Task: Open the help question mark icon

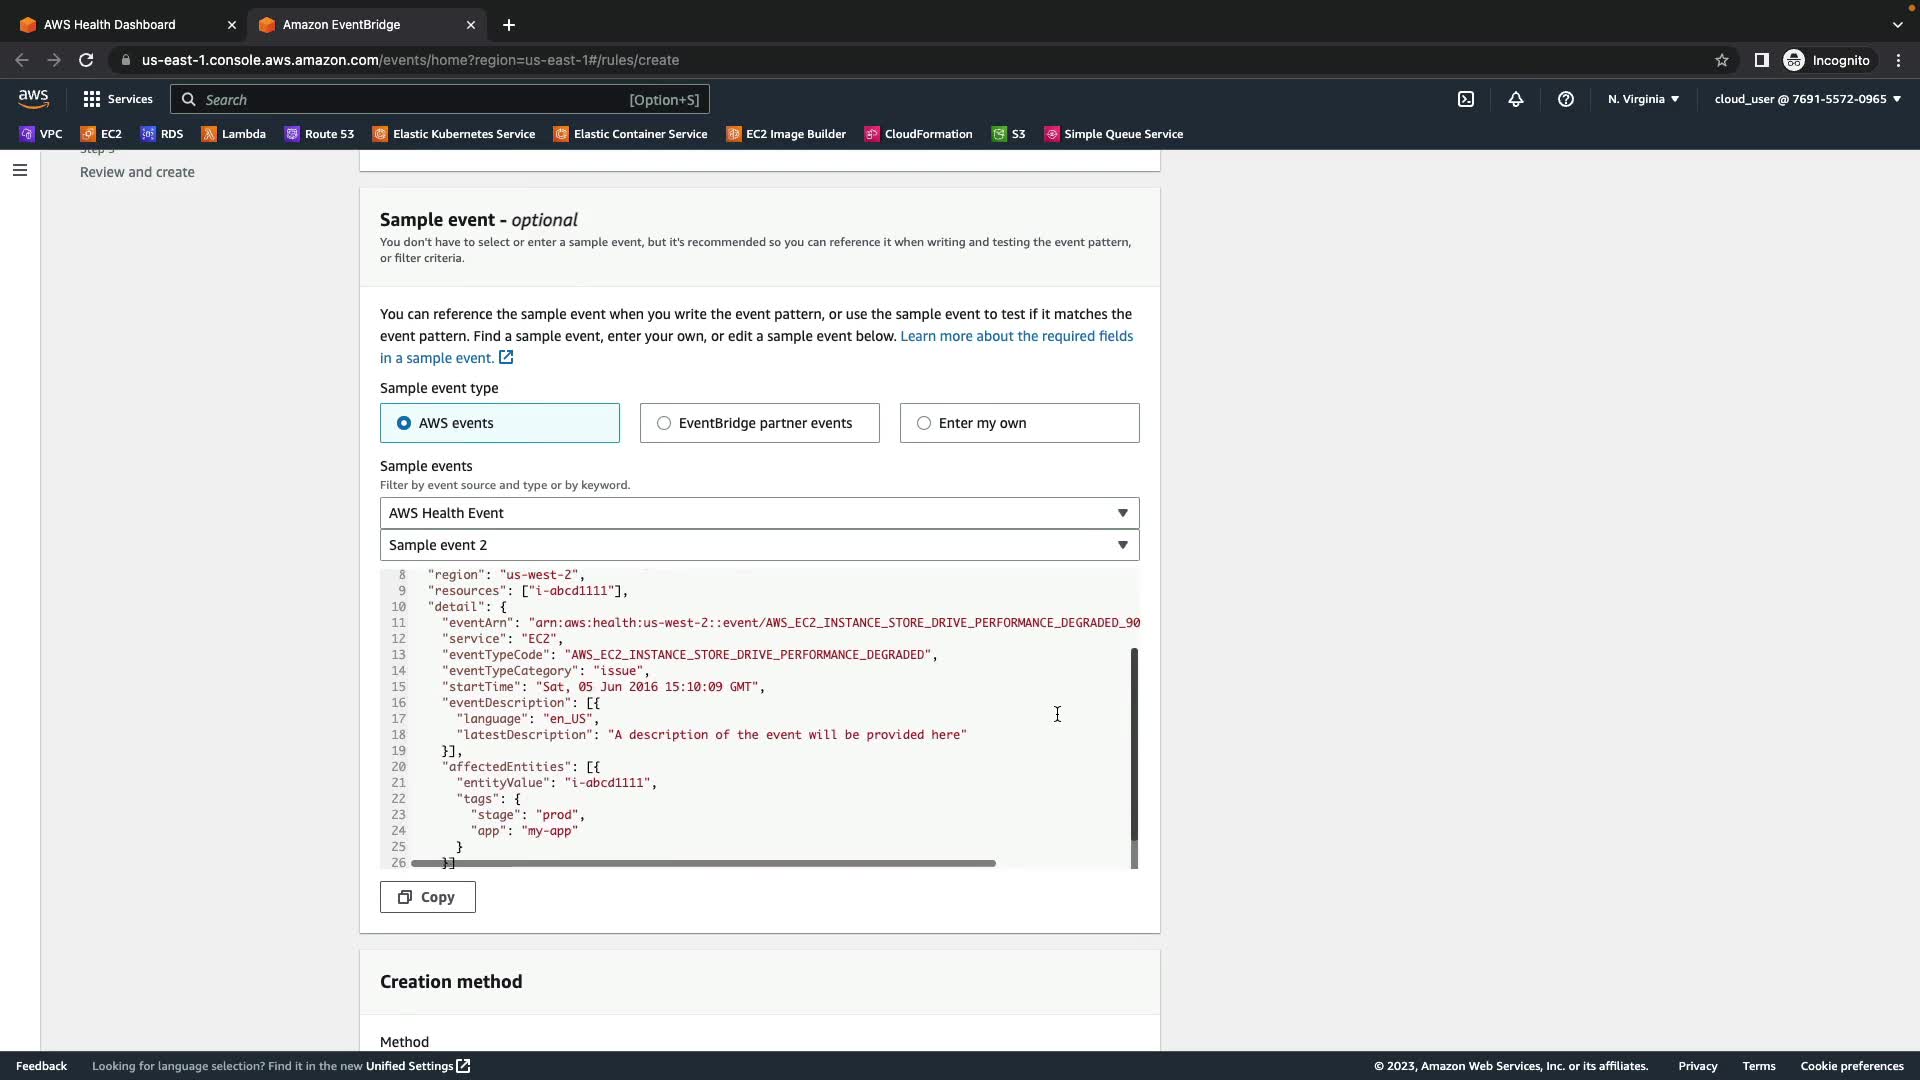Action: pos(1565,99)
